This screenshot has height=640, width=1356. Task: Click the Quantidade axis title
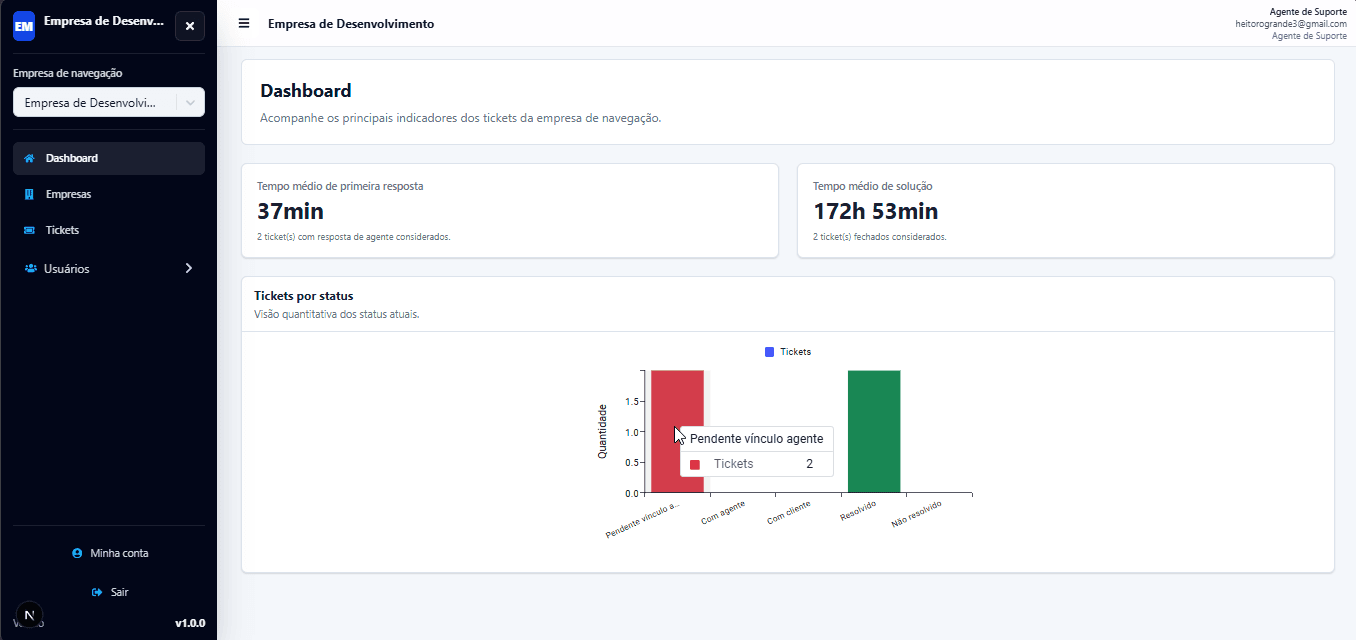602,431
